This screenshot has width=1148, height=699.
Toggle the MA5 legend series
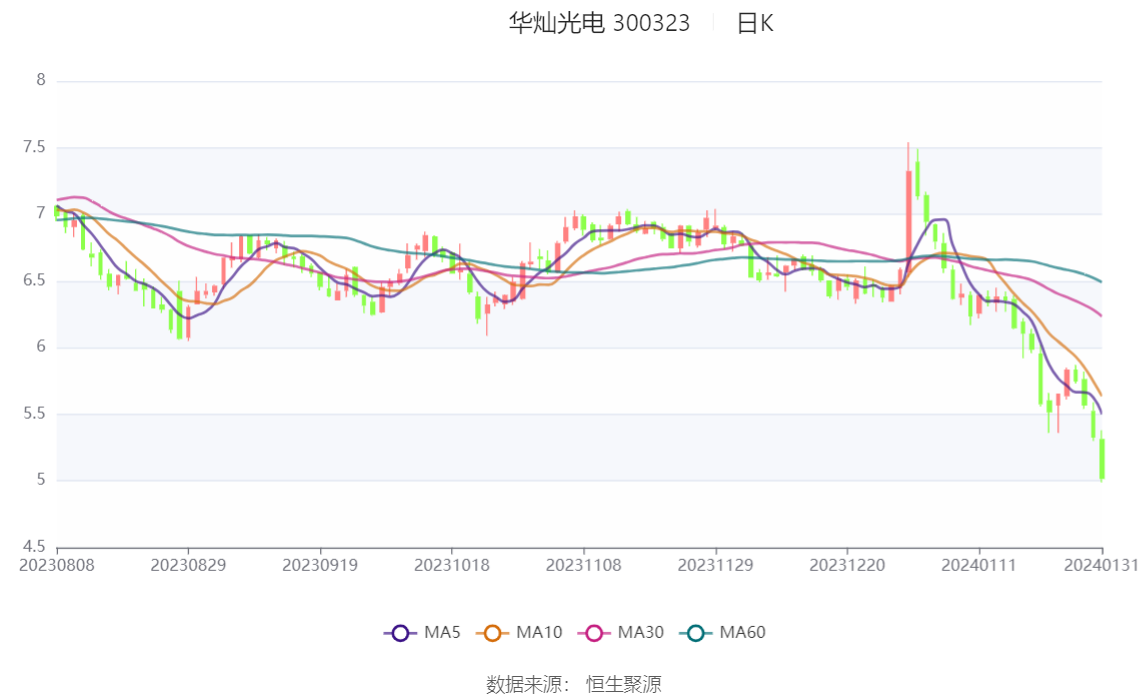pos(422,632)
